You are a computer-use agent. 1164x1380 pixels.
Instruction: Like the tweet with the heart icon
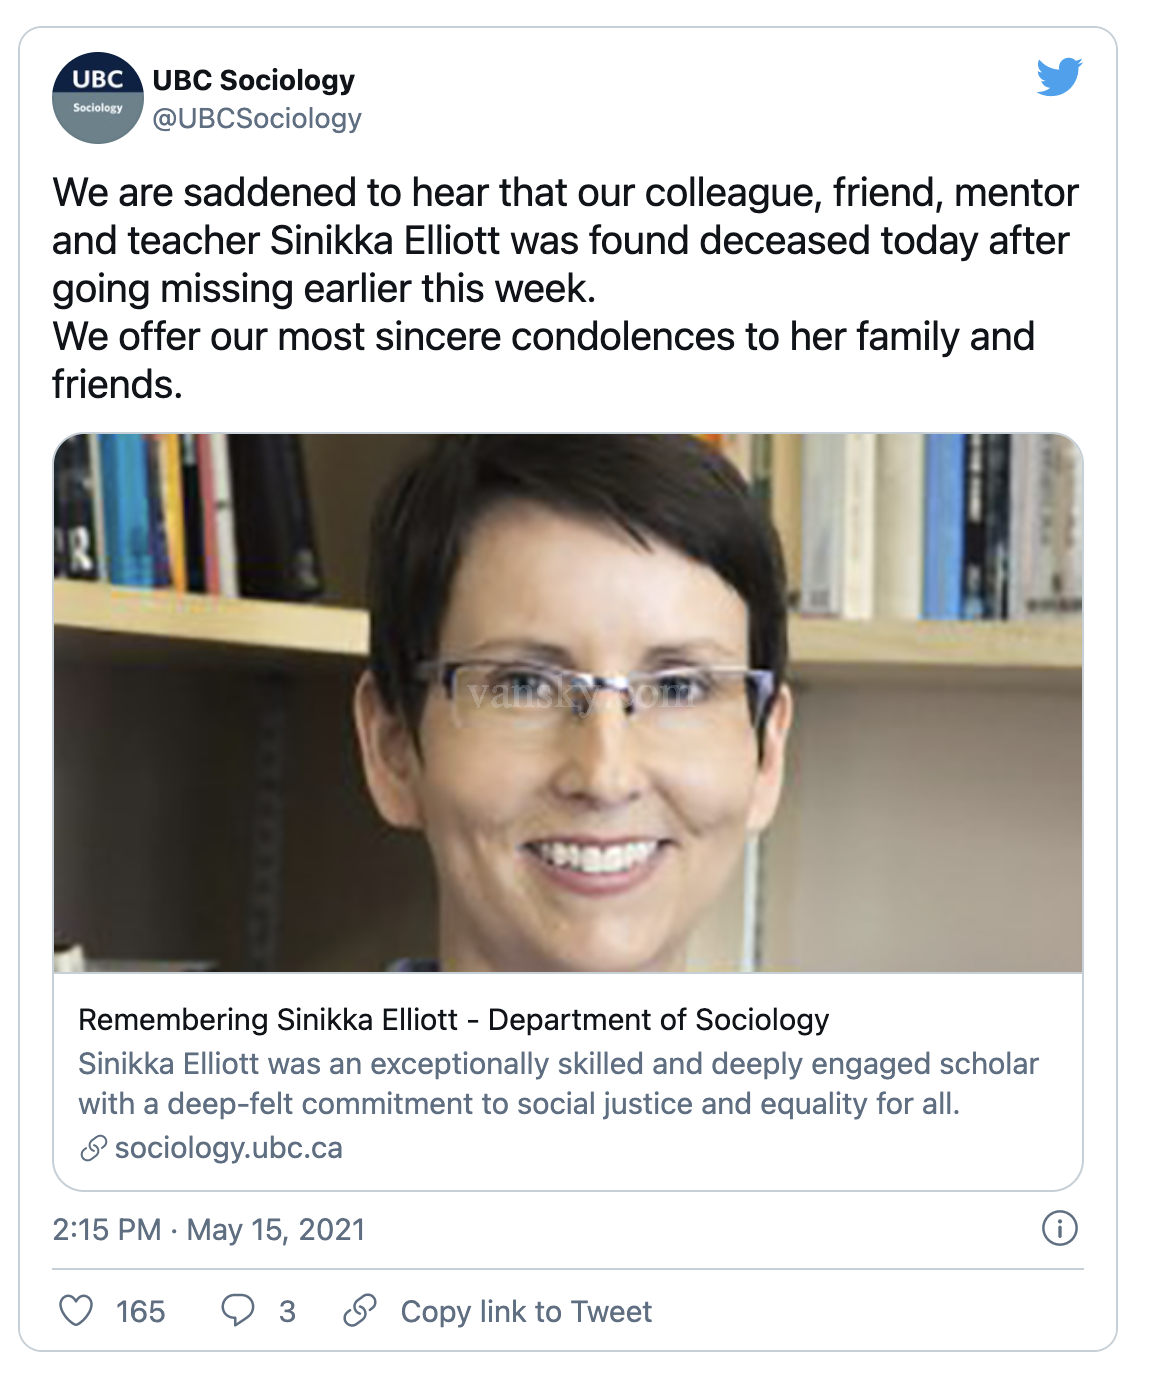click(x=76, y=1310)
